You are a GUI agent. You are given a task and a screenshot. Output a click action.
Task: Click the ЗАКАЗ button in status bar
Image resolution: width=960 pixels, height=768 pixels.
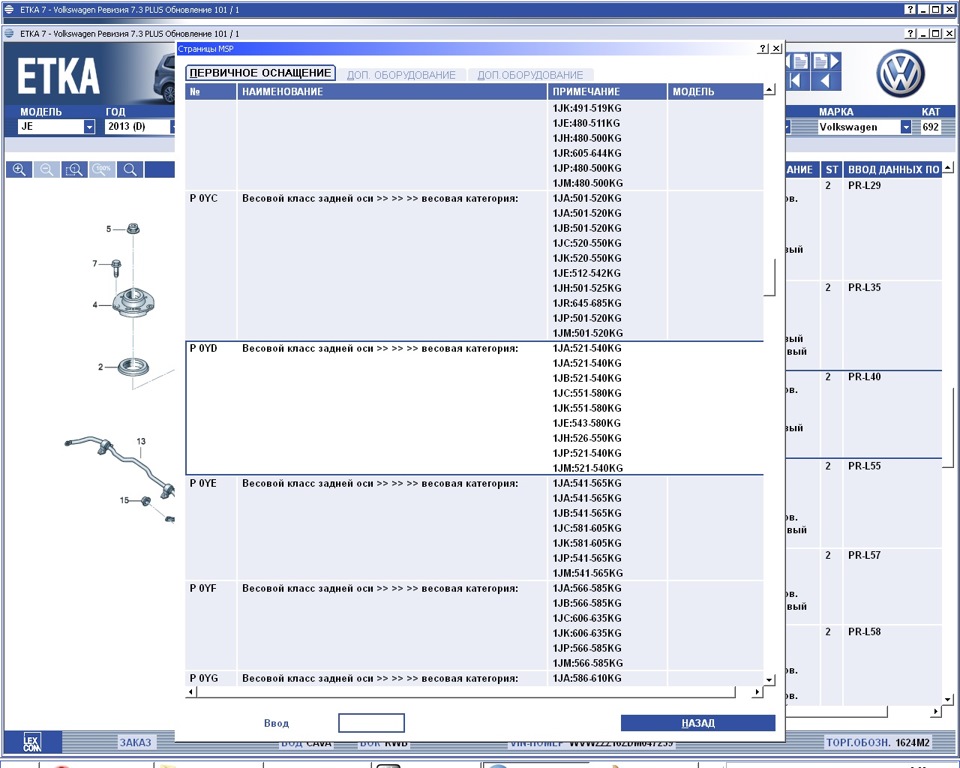[x=135, y=742]
